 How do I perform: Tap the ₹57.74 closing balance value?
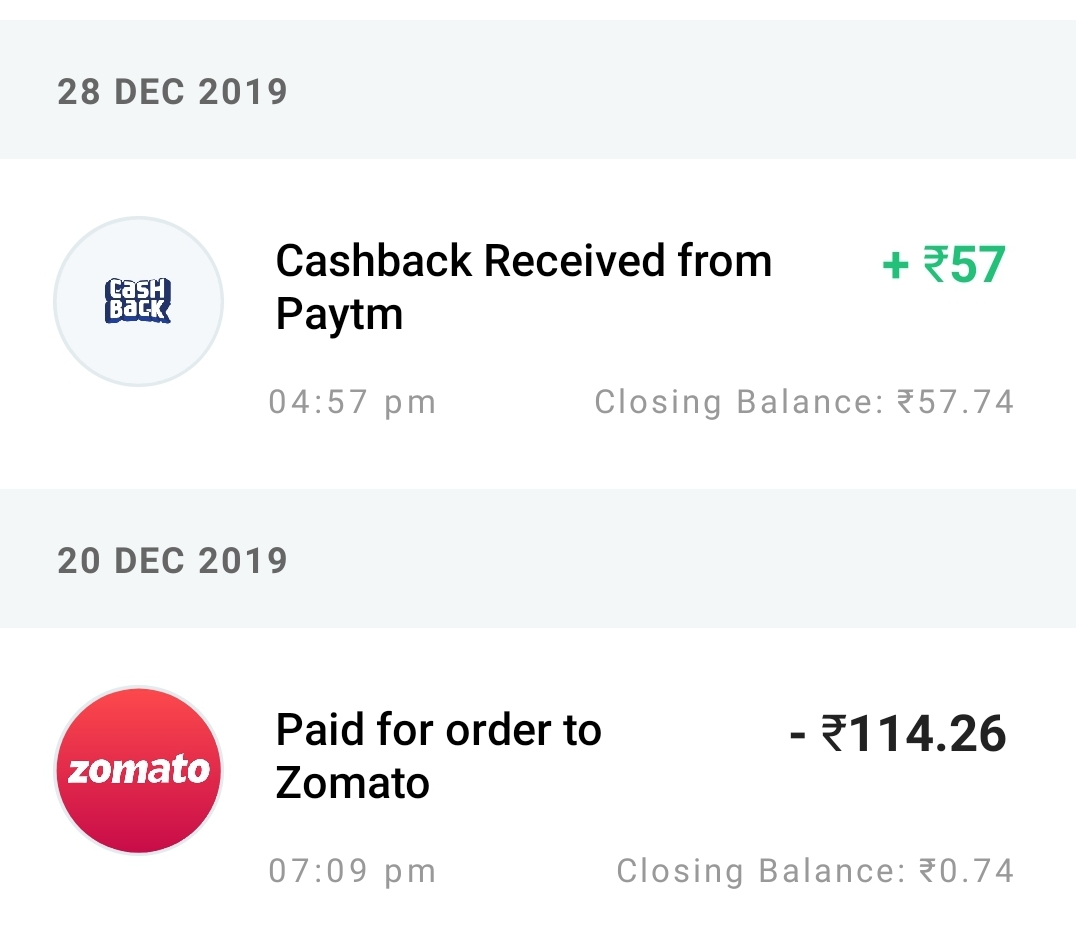click(955, 402)
